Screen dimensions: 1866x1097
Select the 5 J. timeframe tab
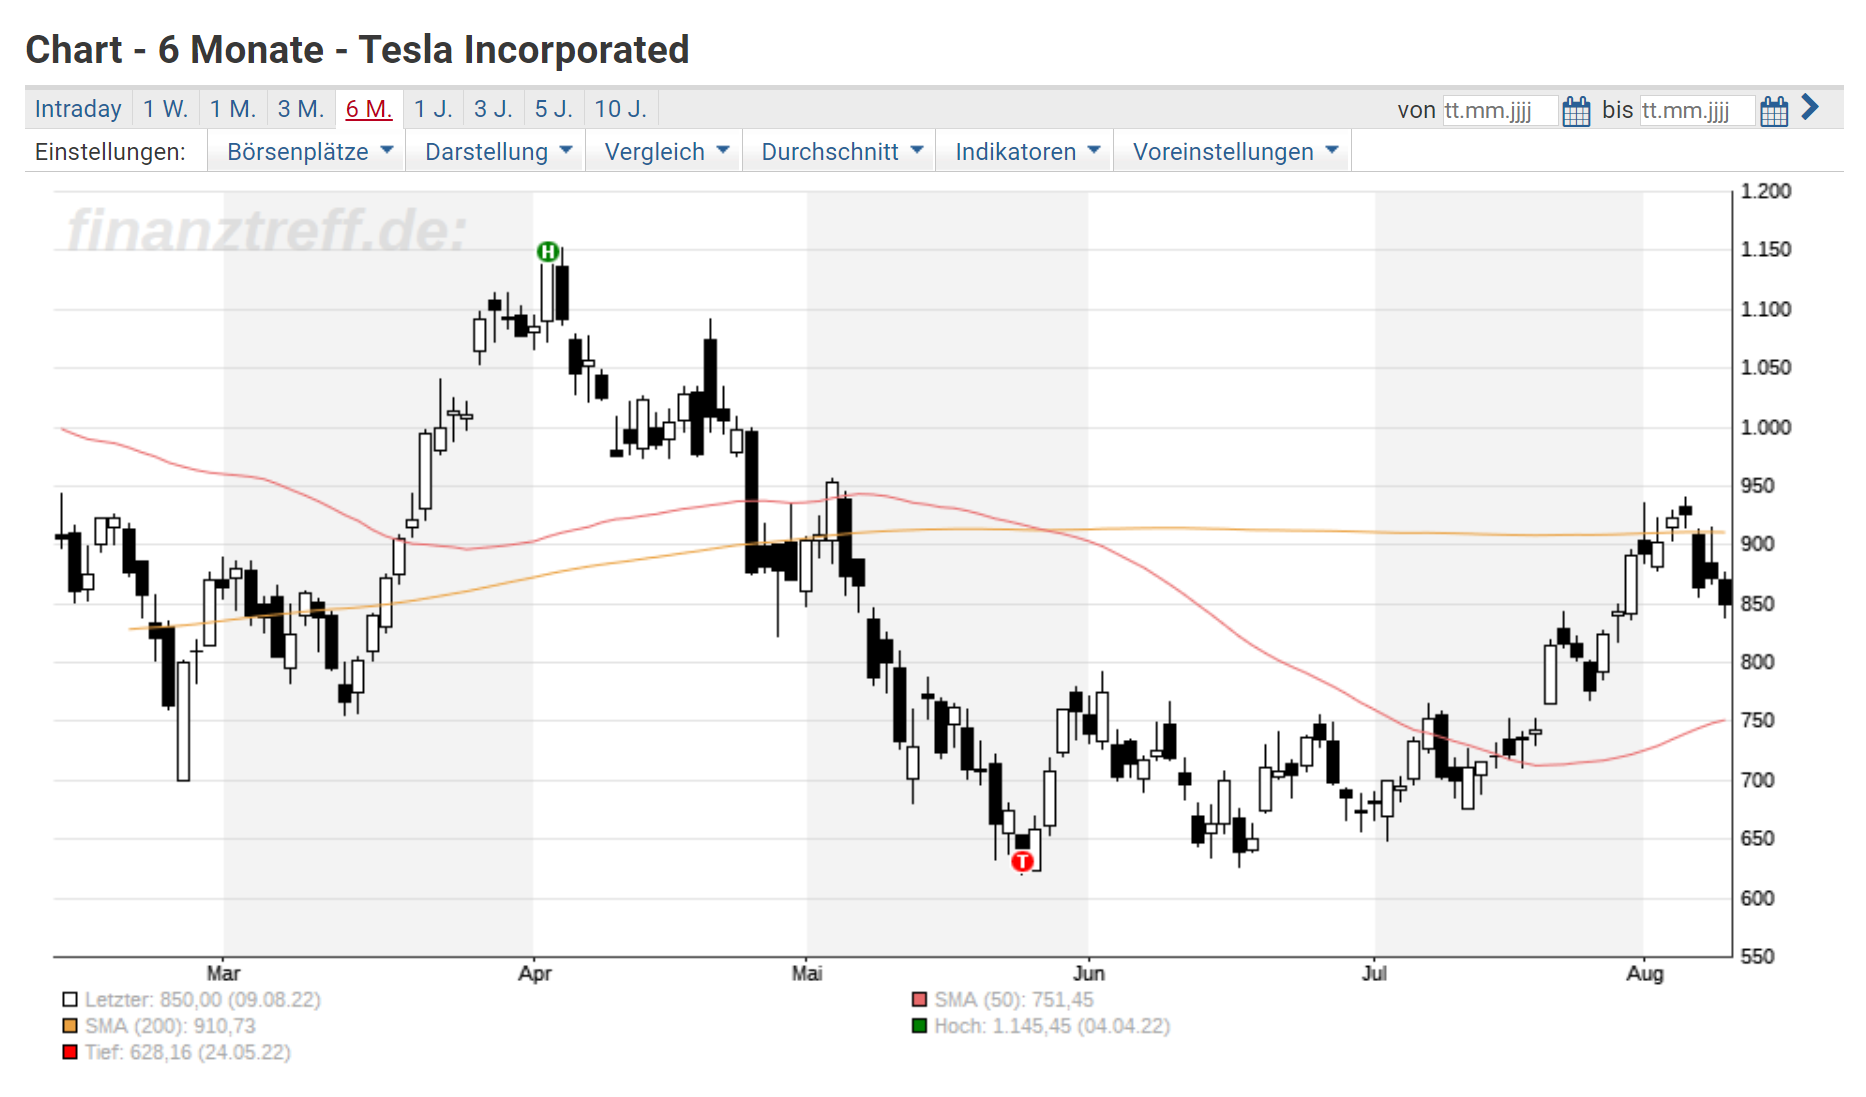[554, 109]
